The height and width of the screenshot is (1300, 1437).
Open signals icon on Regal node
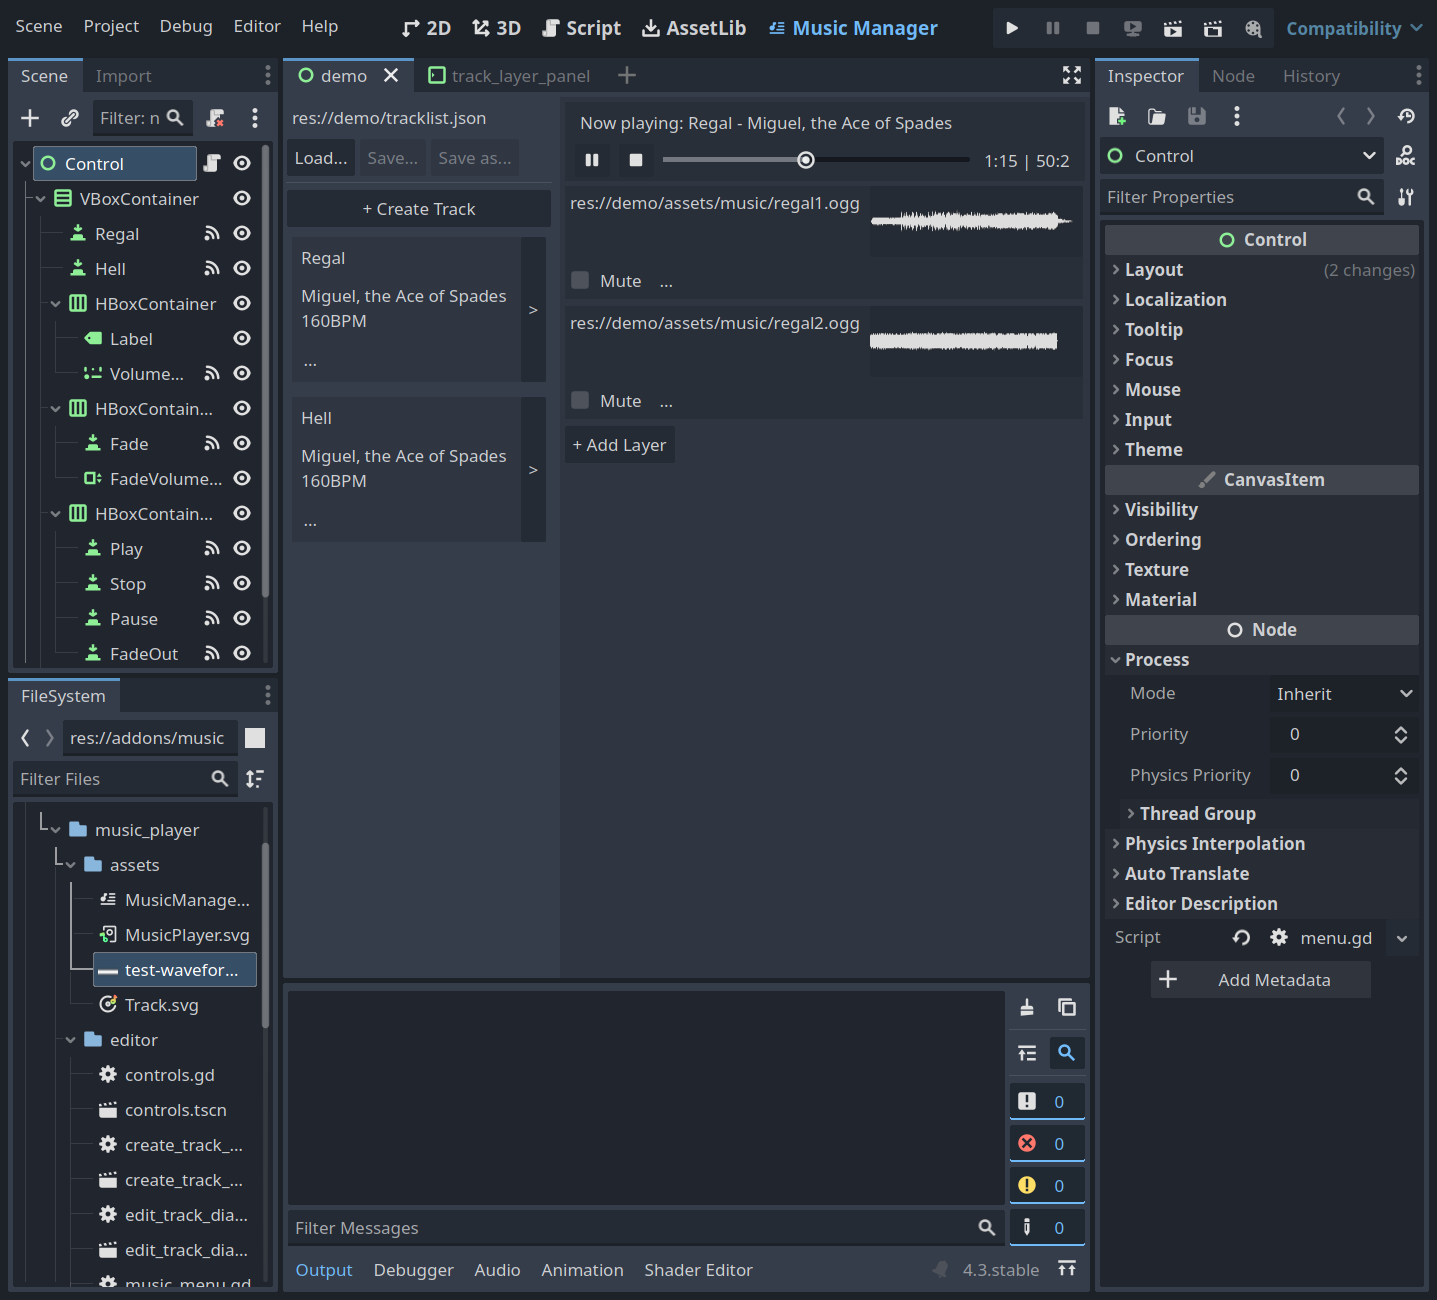coord(211,233)
